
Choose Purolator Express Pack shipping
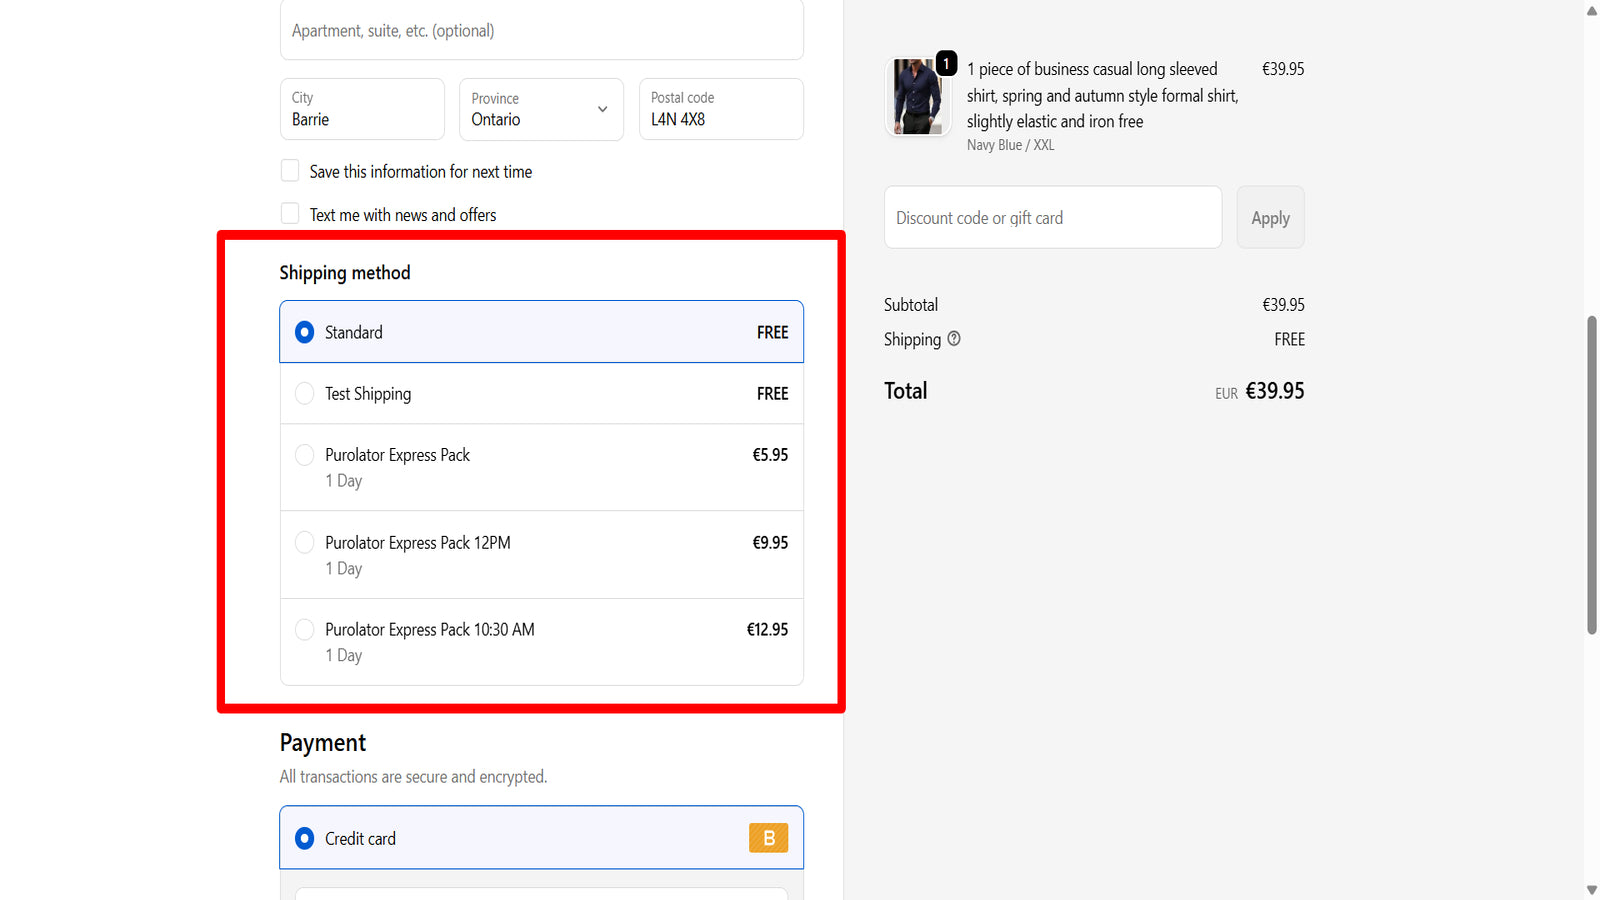542,468
